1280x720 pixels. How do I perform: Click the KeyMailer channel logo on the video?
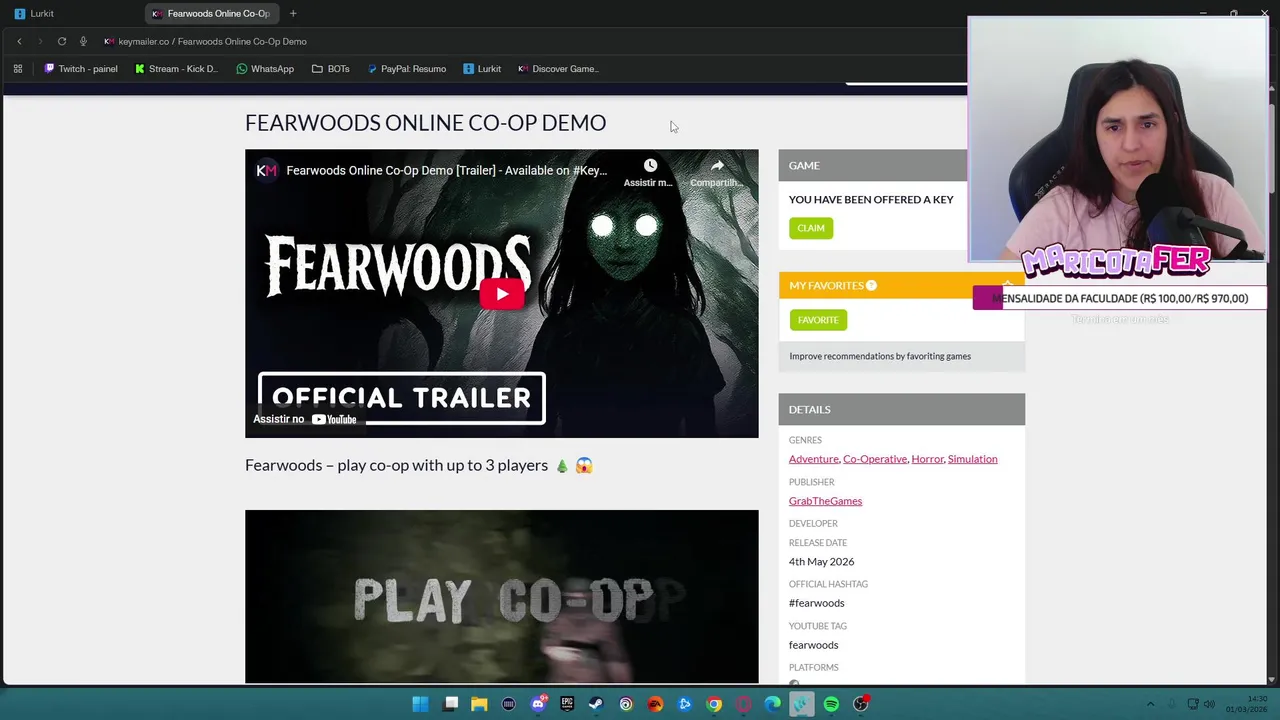[266, 171]
